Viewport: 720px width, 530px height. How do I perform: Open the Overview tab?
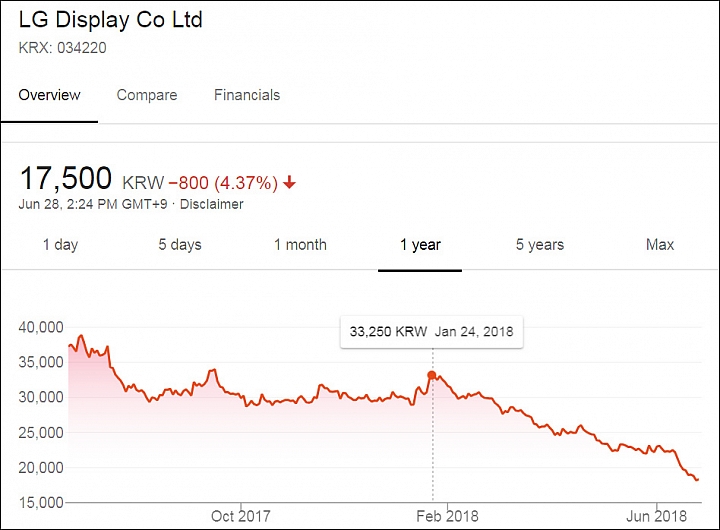click(49, 95)
